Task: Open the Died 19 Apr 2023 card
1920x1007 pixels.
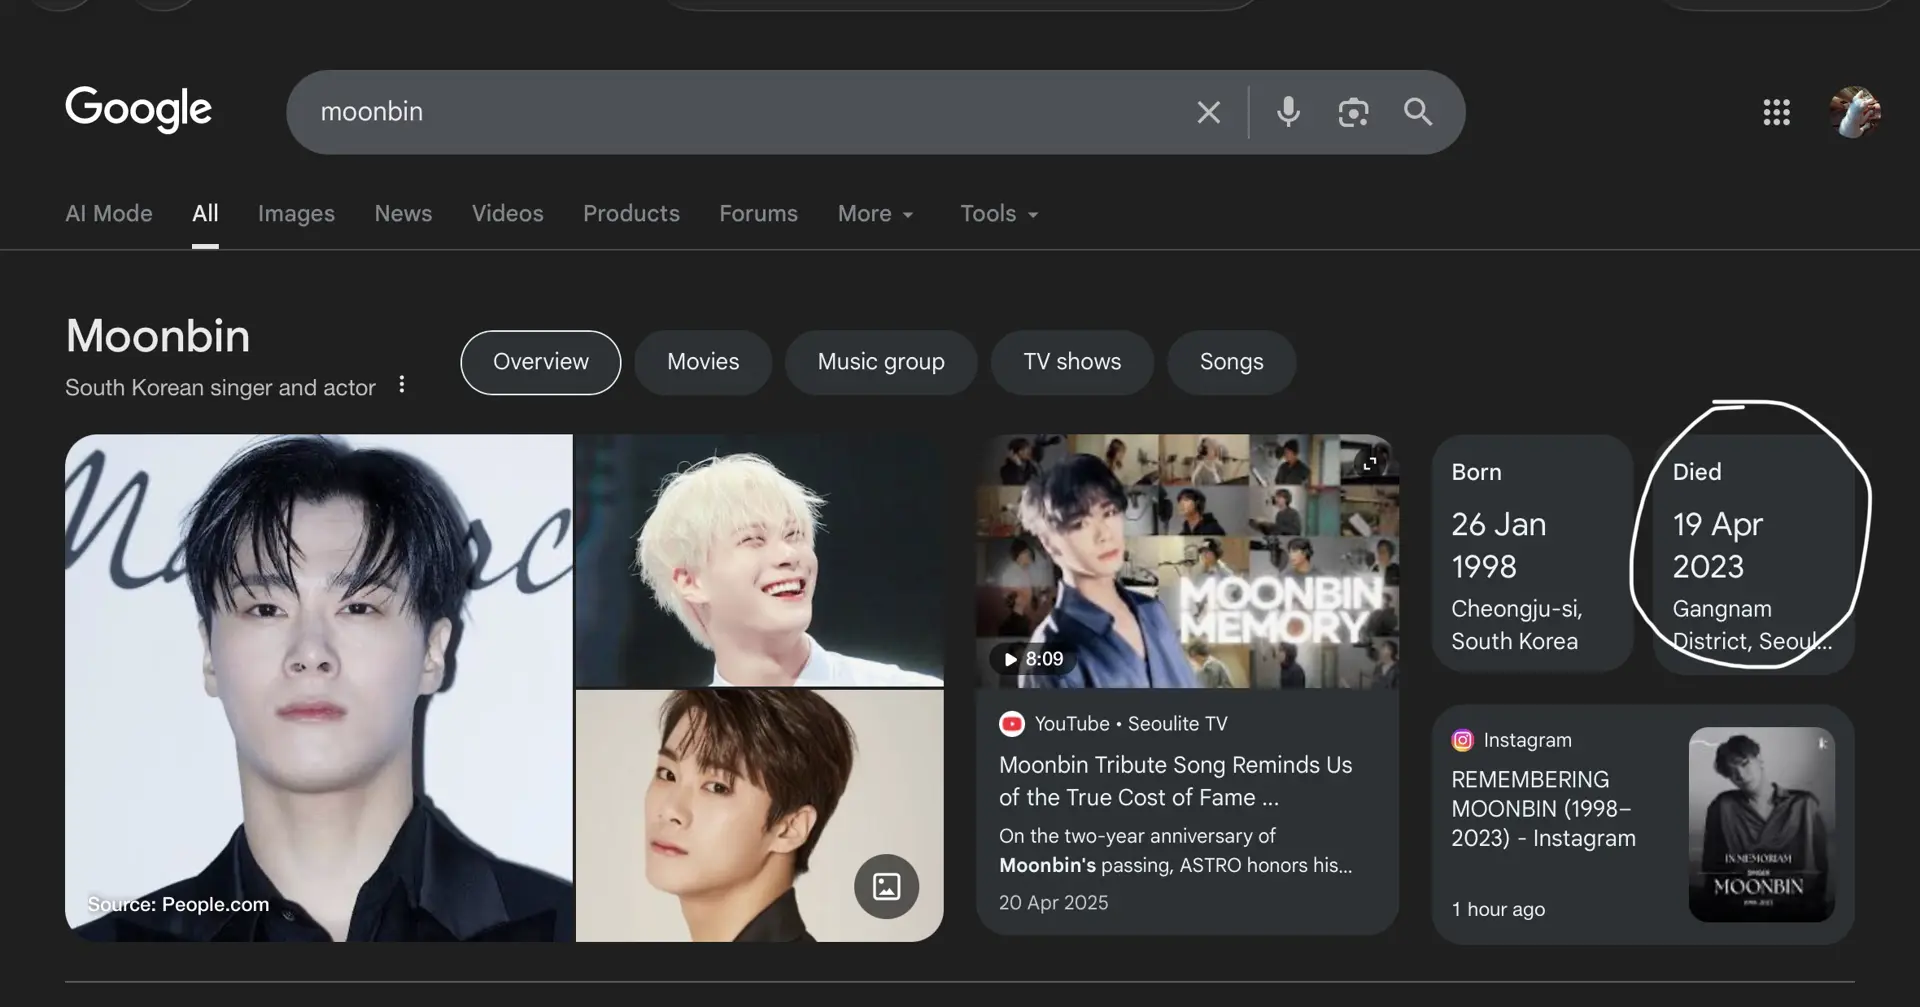Action: 1754,554
